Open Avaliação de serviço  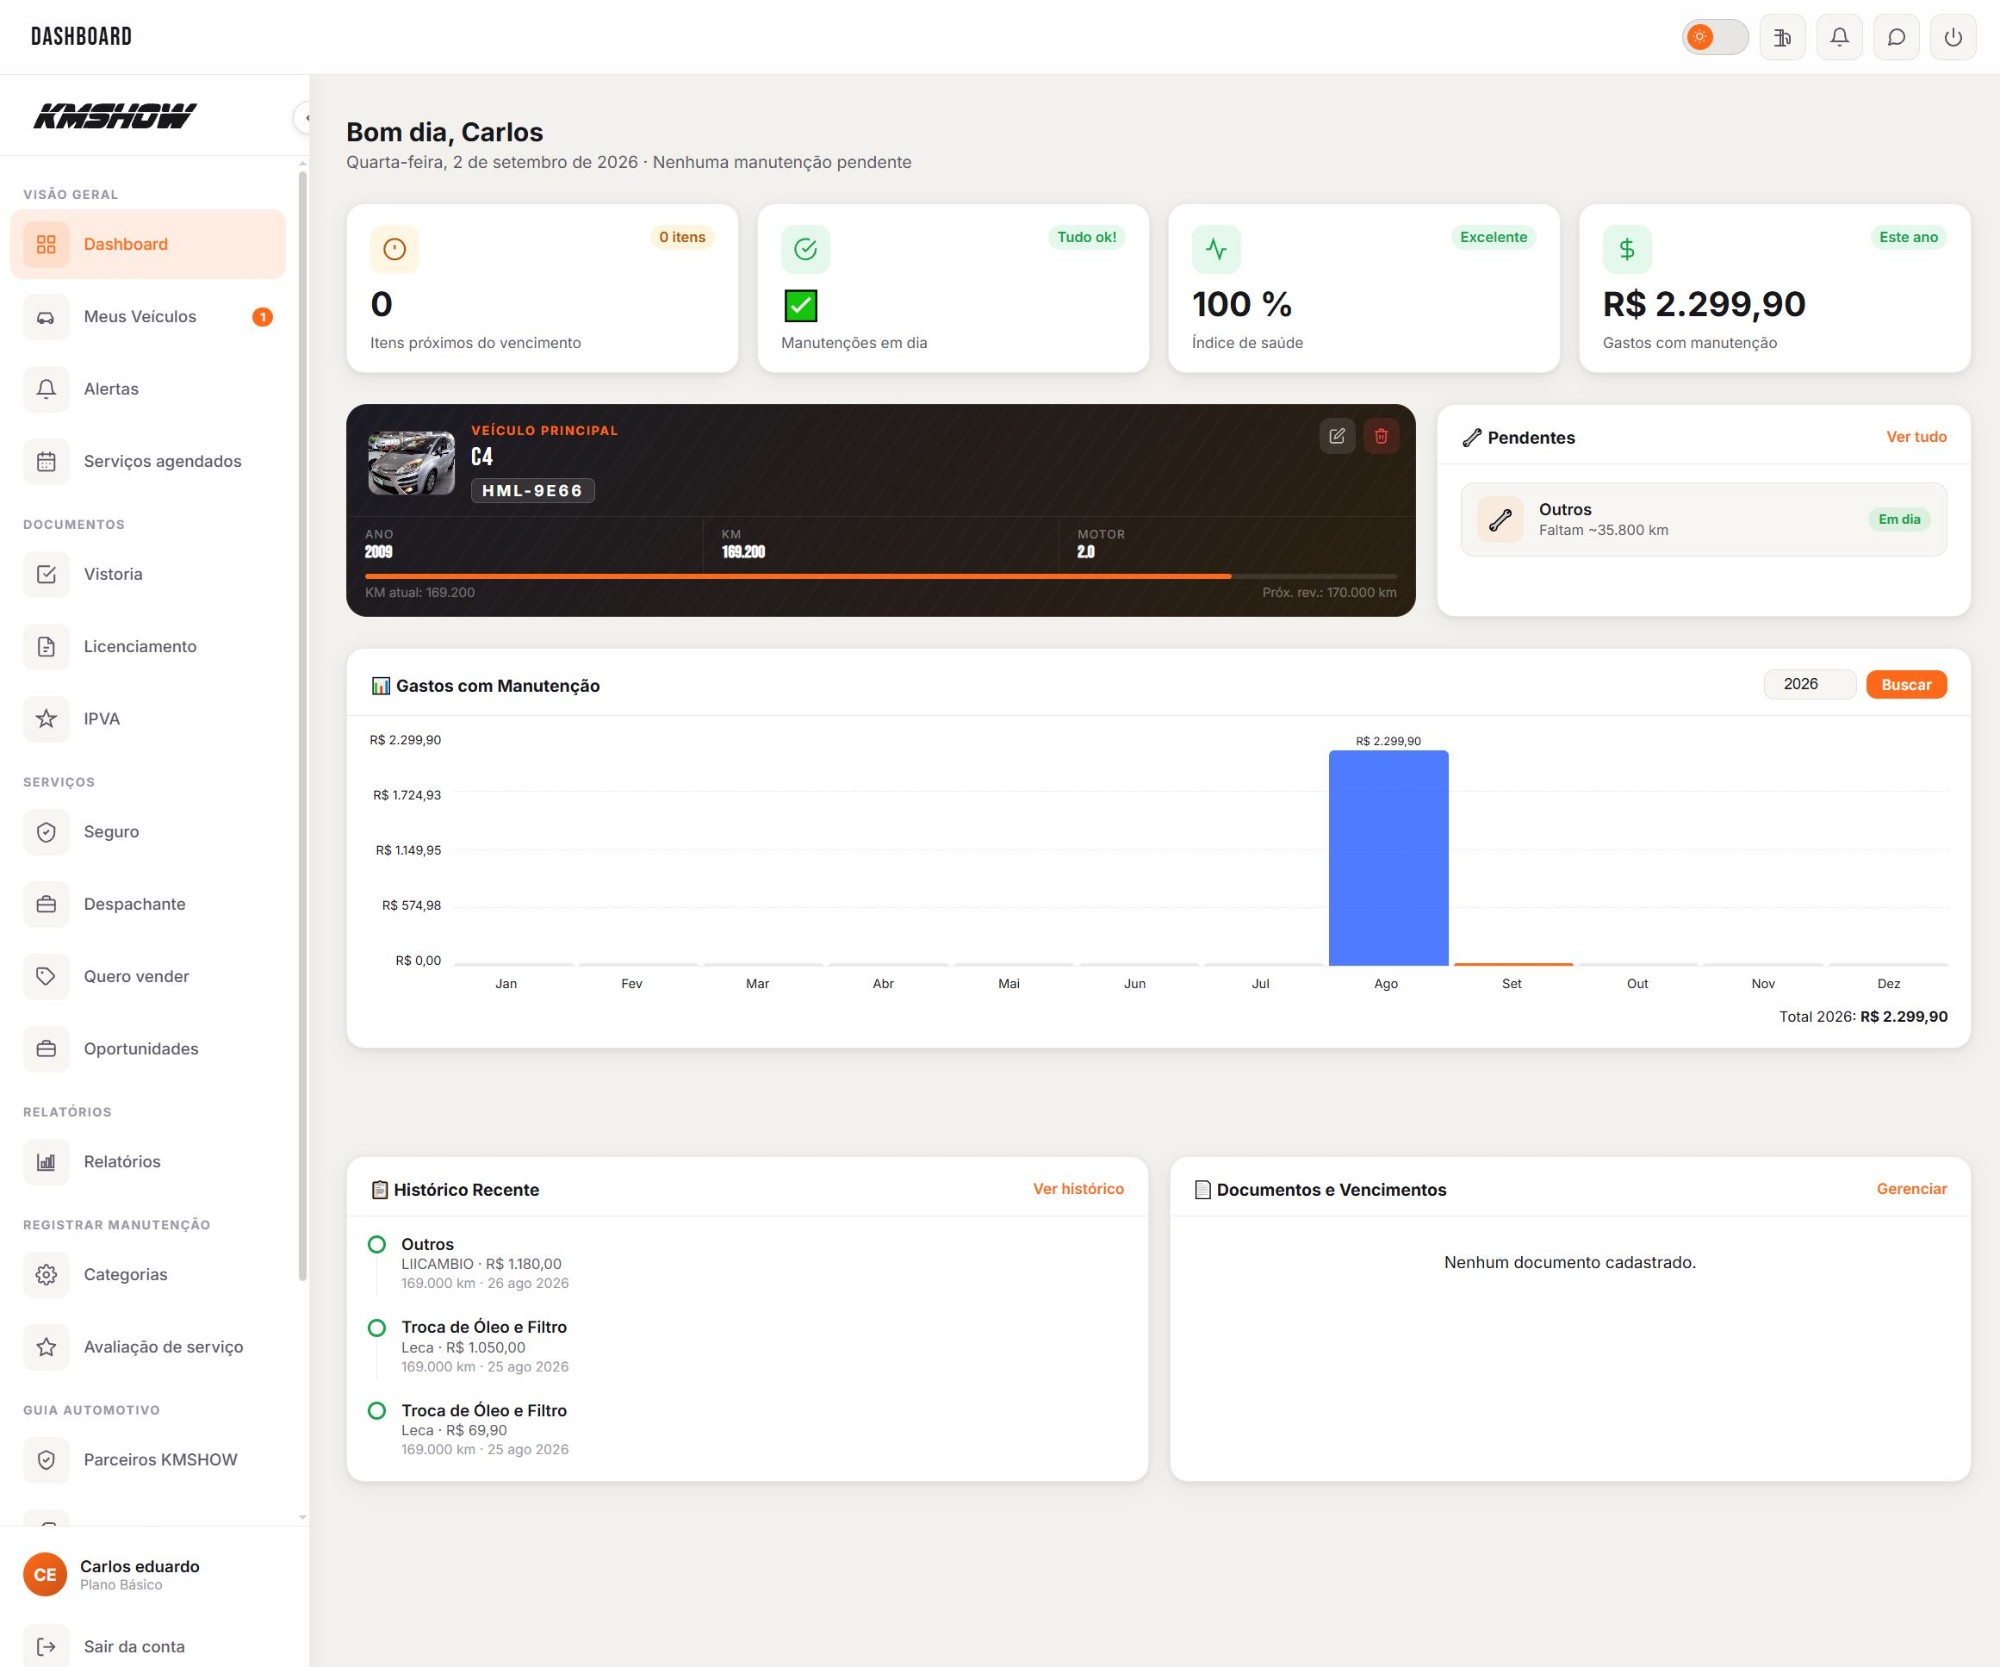[x=148, y=1347]
